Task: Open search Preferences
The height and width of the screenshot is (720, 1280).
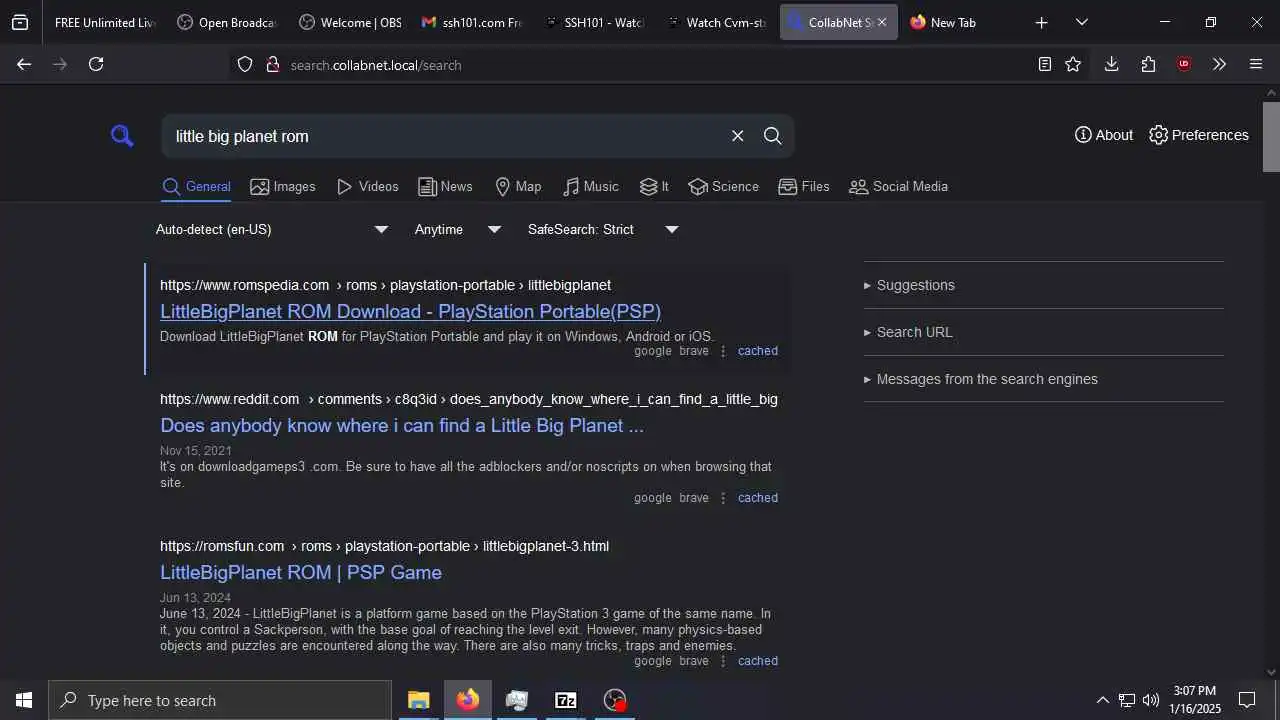Action: point(1199,135)
